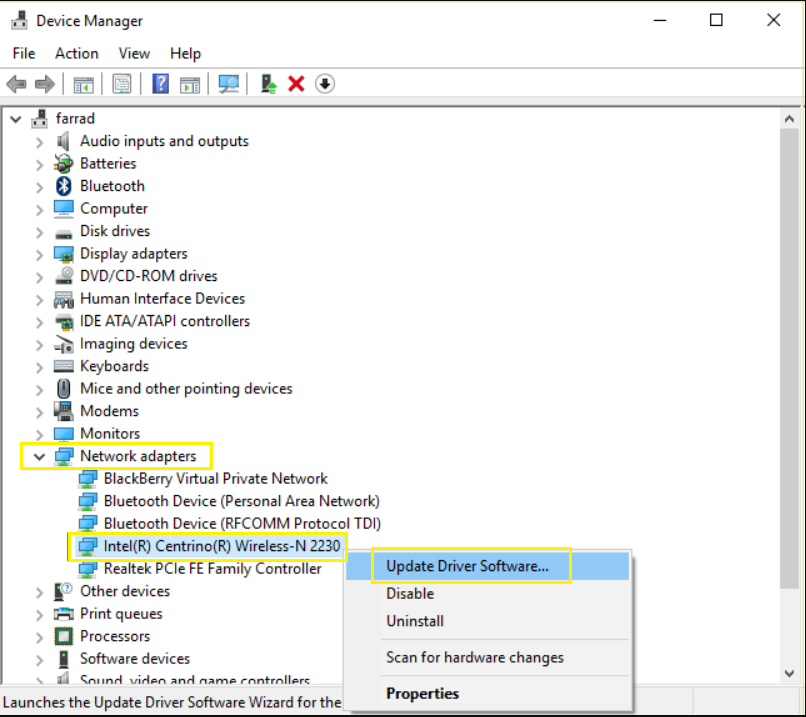
Task: Click the scrollbar down arrow
Action: coord(789,673)
